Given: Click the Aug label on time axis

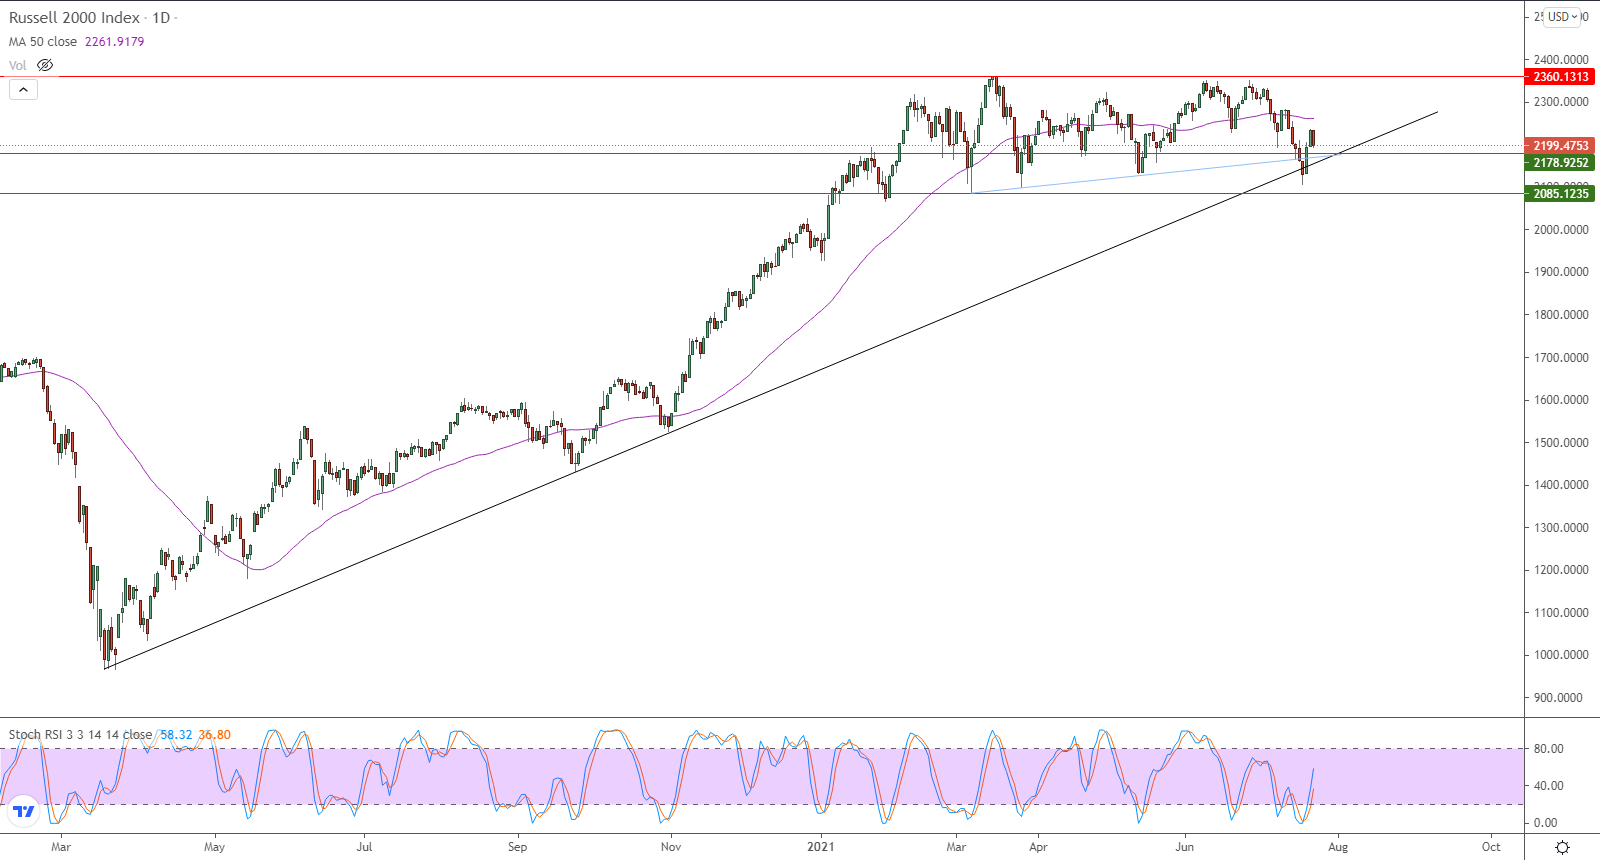Looking at the screenshot, I should tap(1338, 847).
